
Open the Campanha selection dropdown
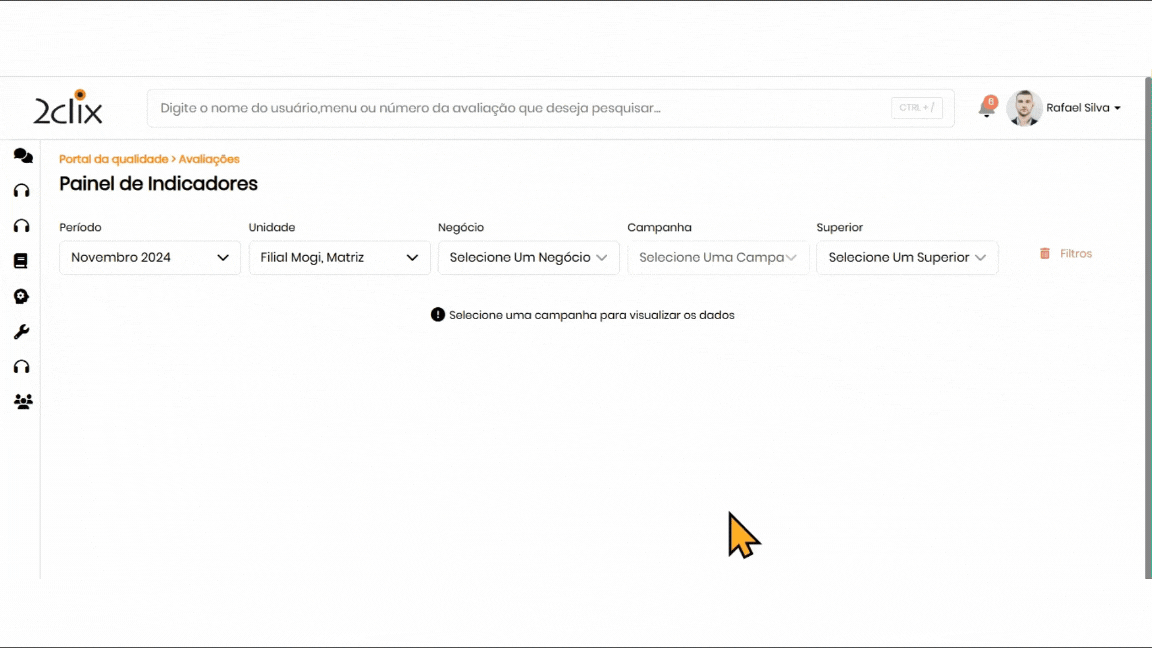[x=718, y=258]
